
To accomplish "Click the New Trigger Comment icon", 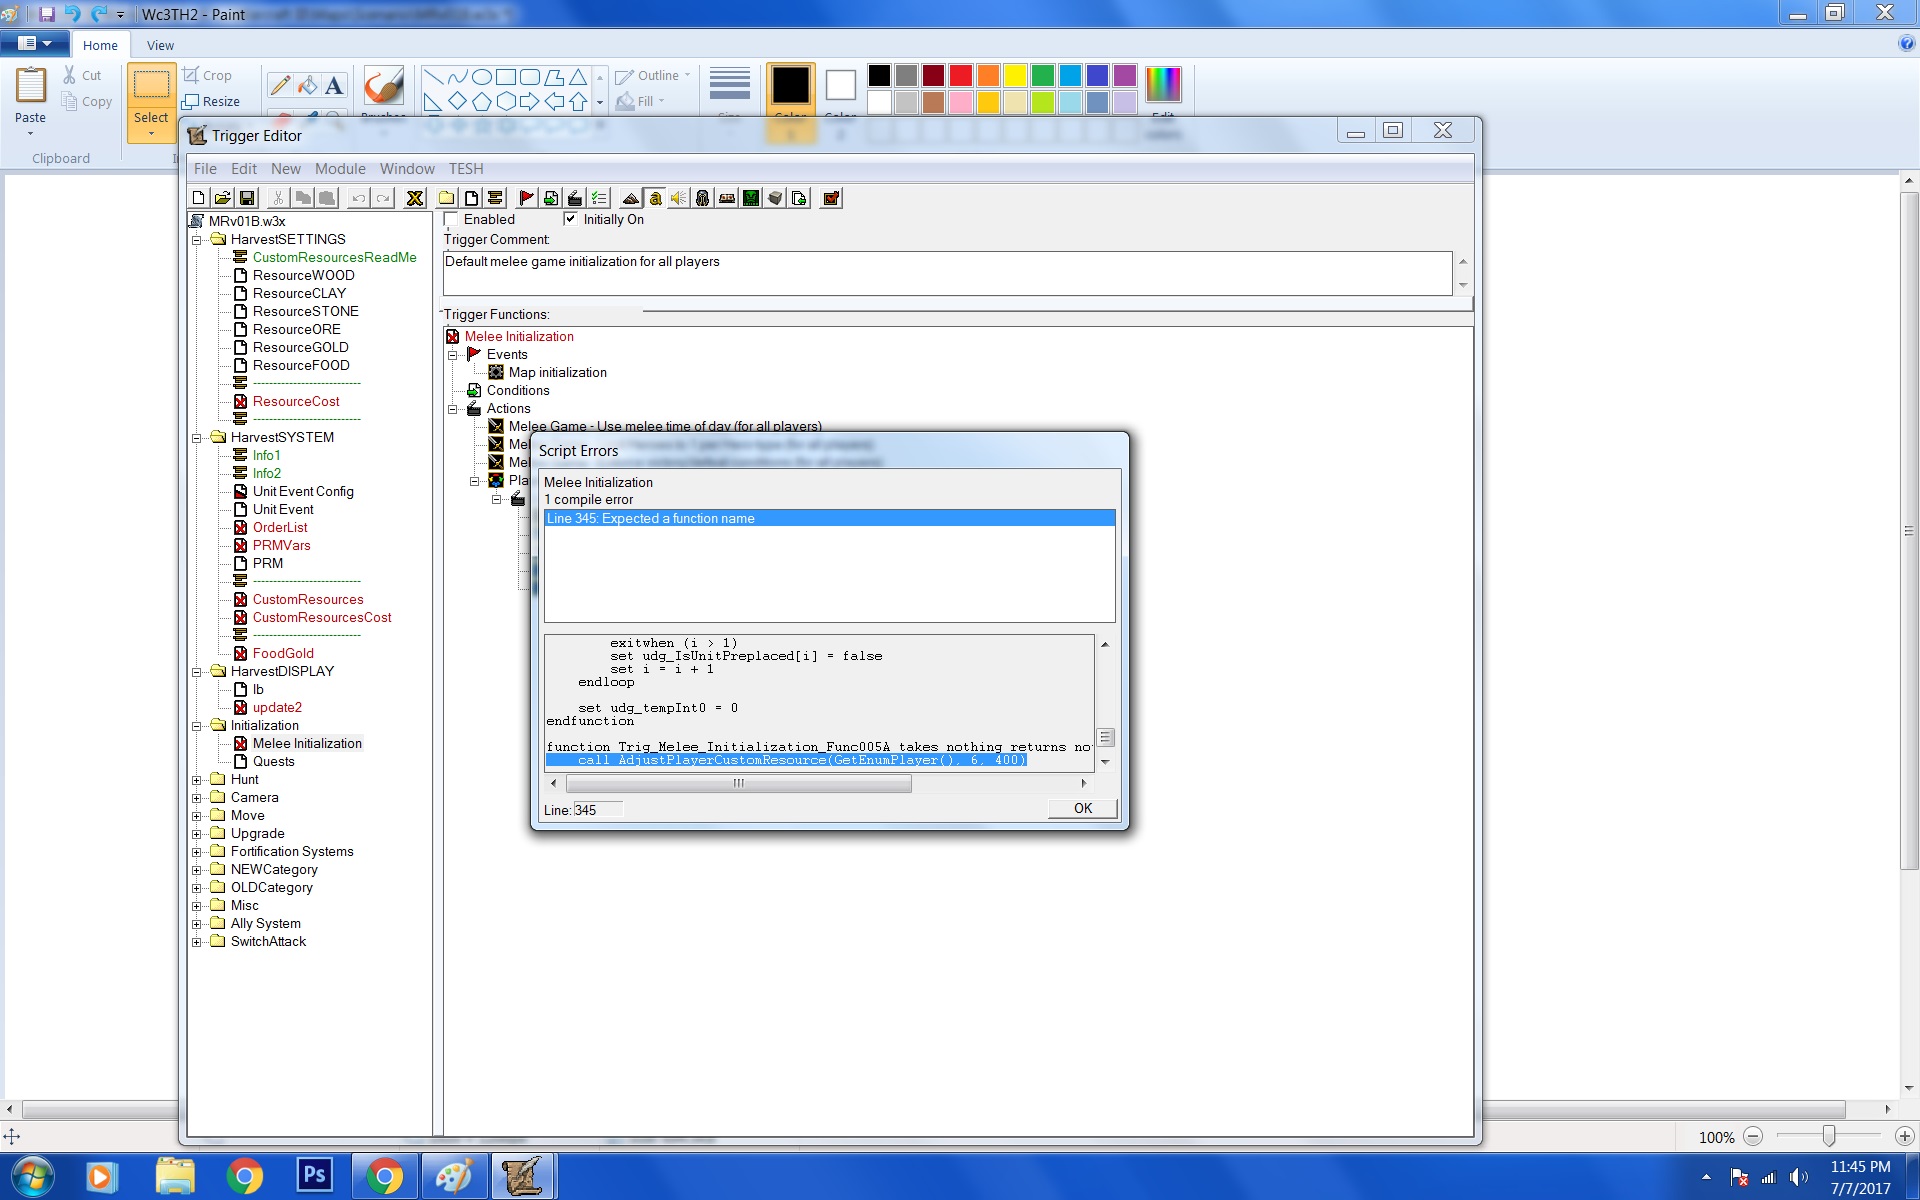I will coord(495,198).
